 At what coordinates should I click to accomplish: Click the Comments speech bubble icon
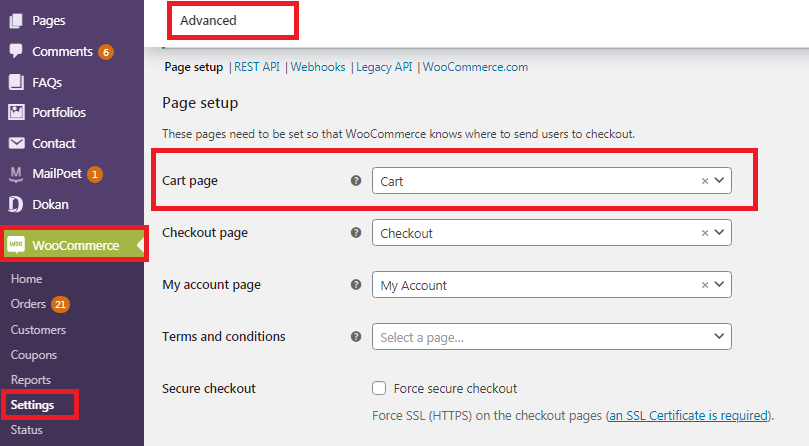pos(16,51)
